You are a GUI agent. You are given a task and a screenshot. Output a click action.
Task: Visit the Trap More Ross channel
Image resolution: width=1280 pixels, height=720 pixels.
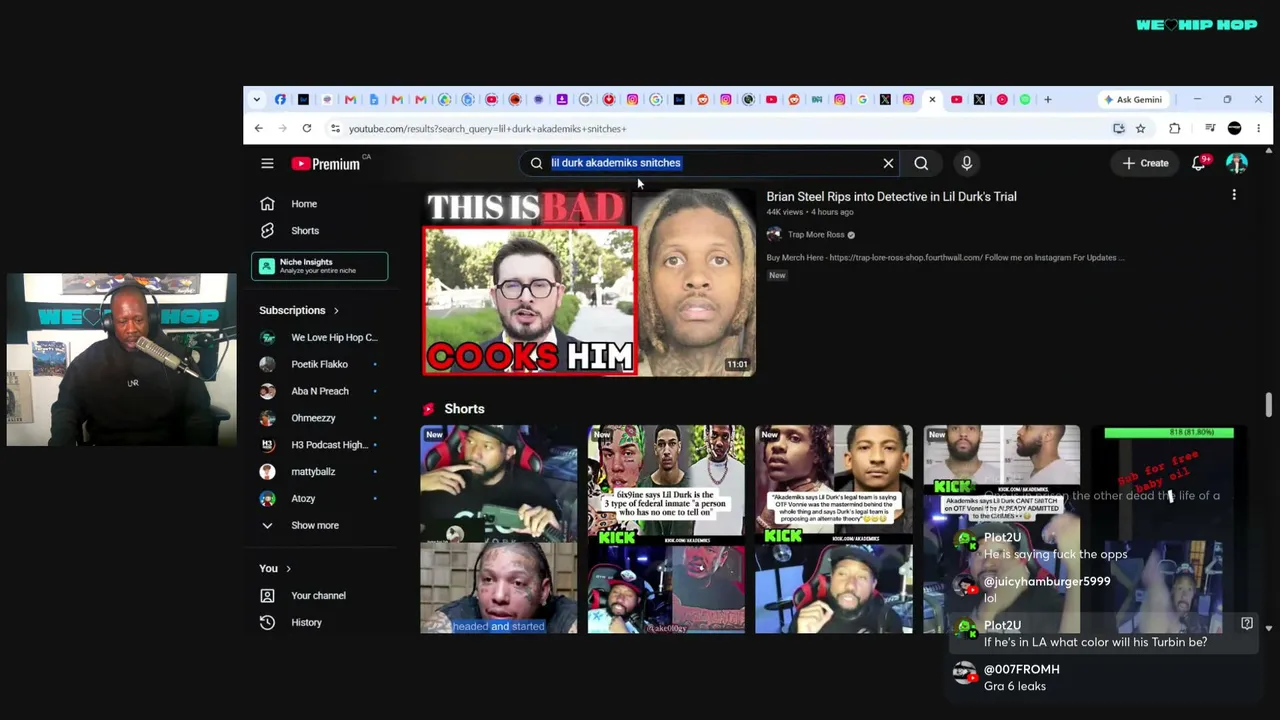coord(816,235)
